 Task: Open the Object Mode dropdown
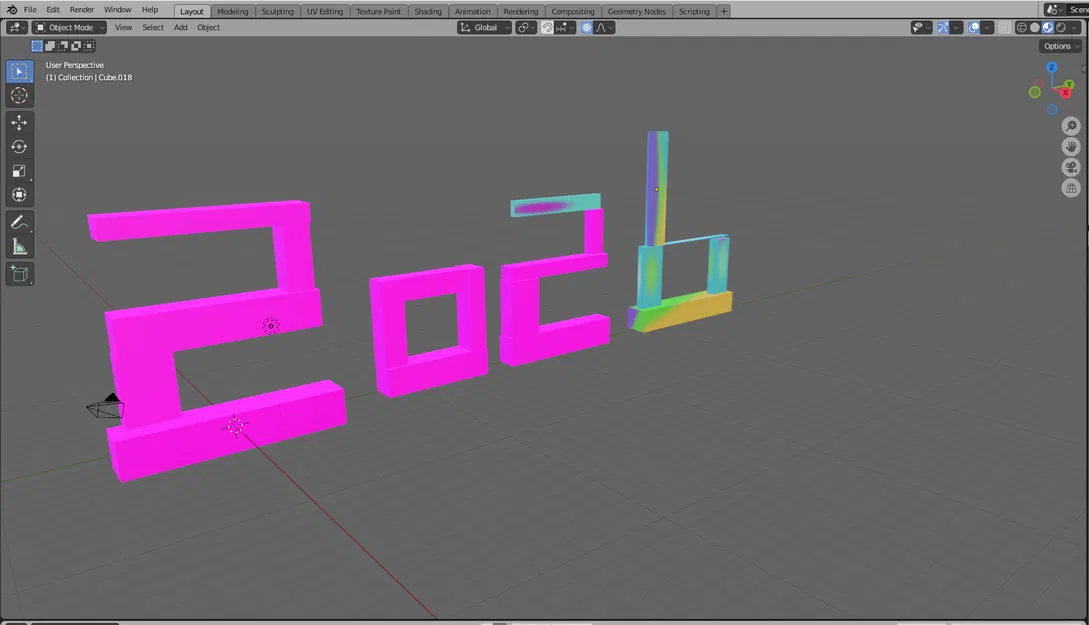pyautogui.click(x=69, y=28)
